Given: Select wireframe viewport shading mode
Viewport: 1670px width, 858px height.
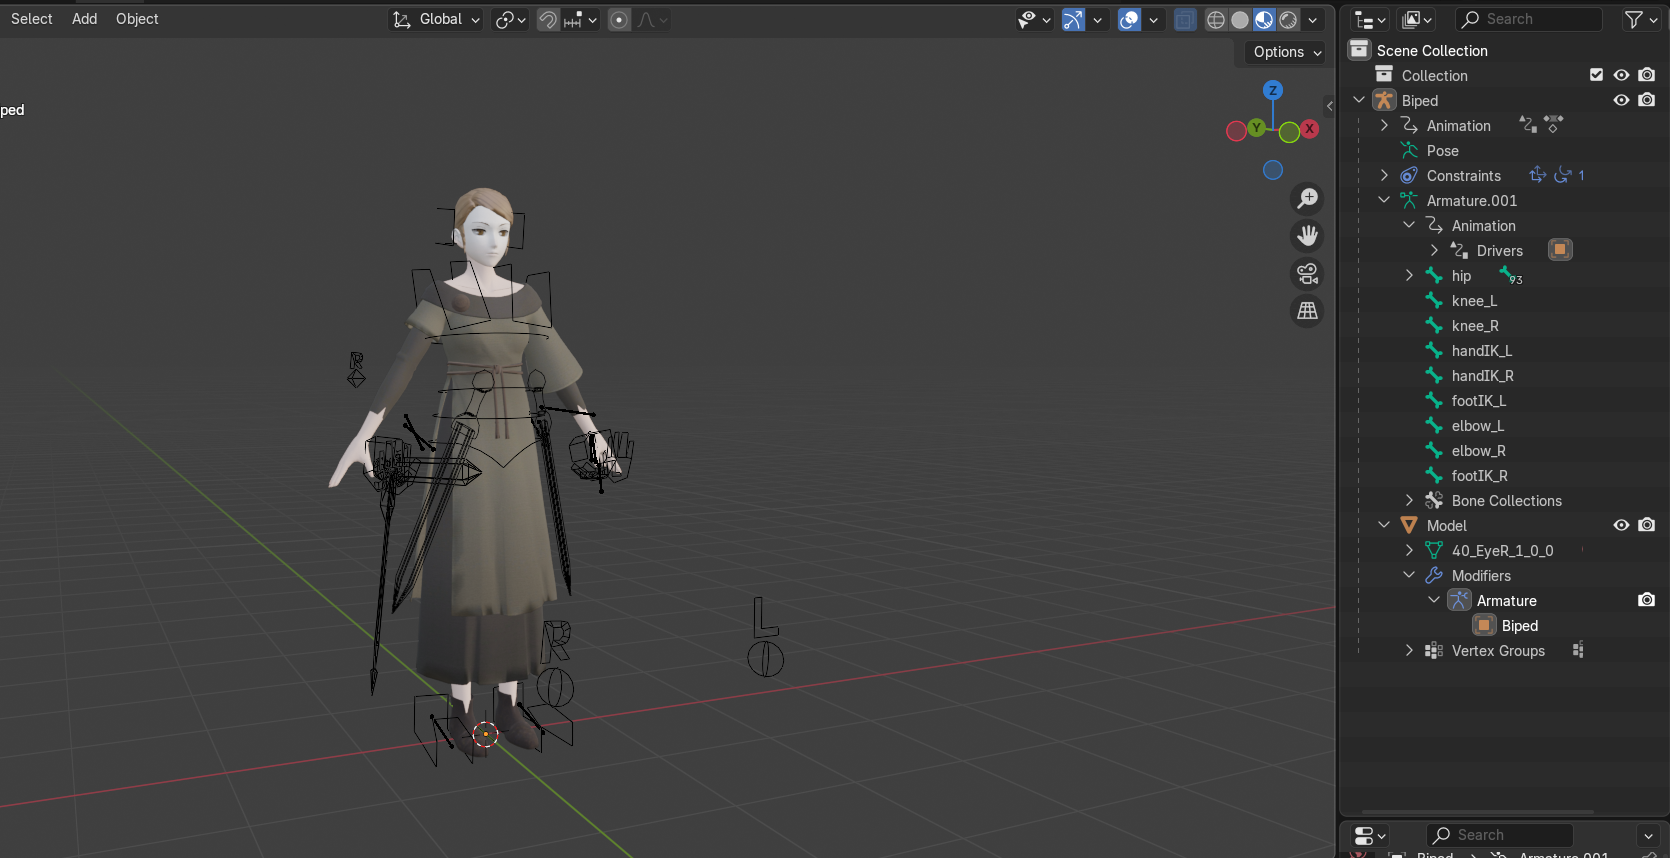Looking at the screenshot, I should coord(1216,20).
